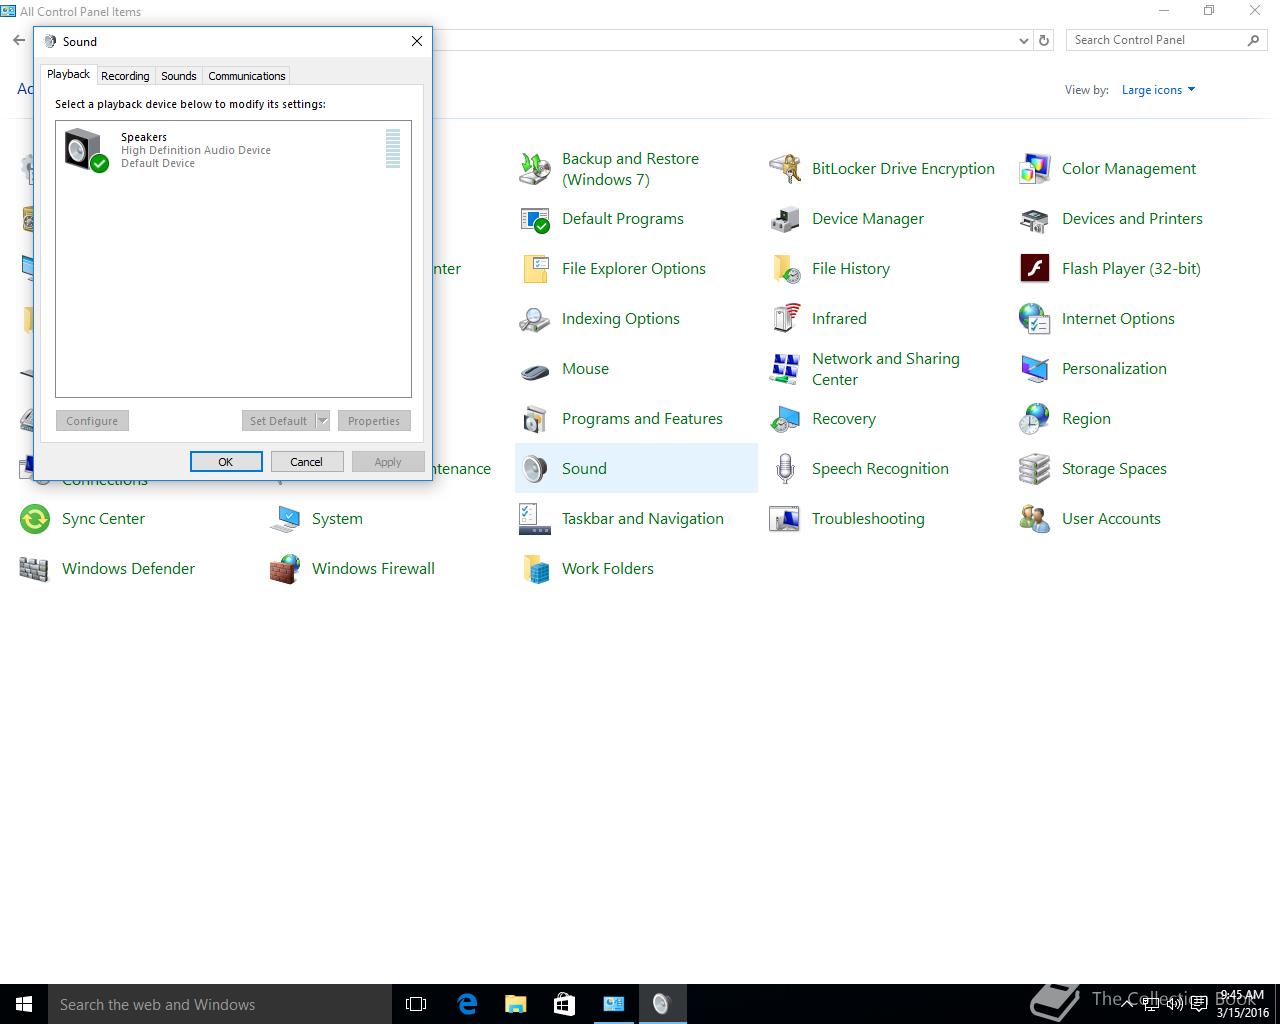The width and height of the screenshot is (1280, 1024).
Task: Open Task View from taskbar
Action: [416, 1004]
